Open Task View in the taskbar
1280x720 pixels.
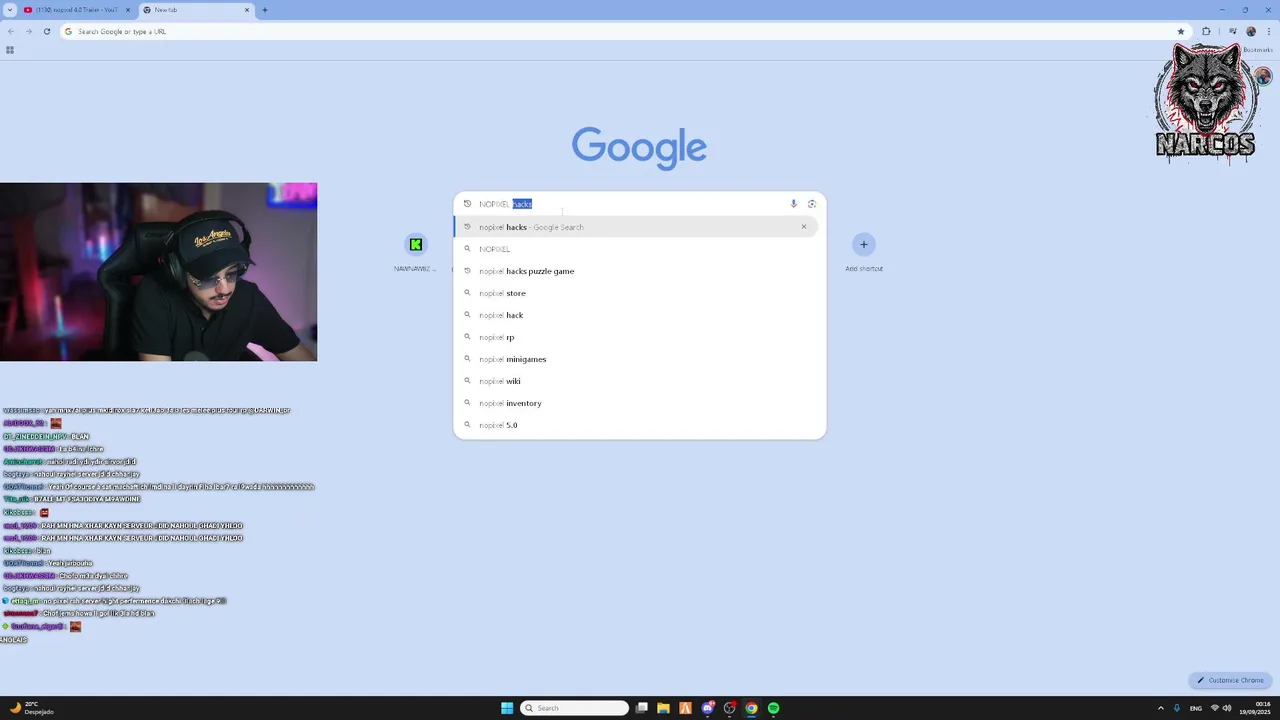[642, 708]
